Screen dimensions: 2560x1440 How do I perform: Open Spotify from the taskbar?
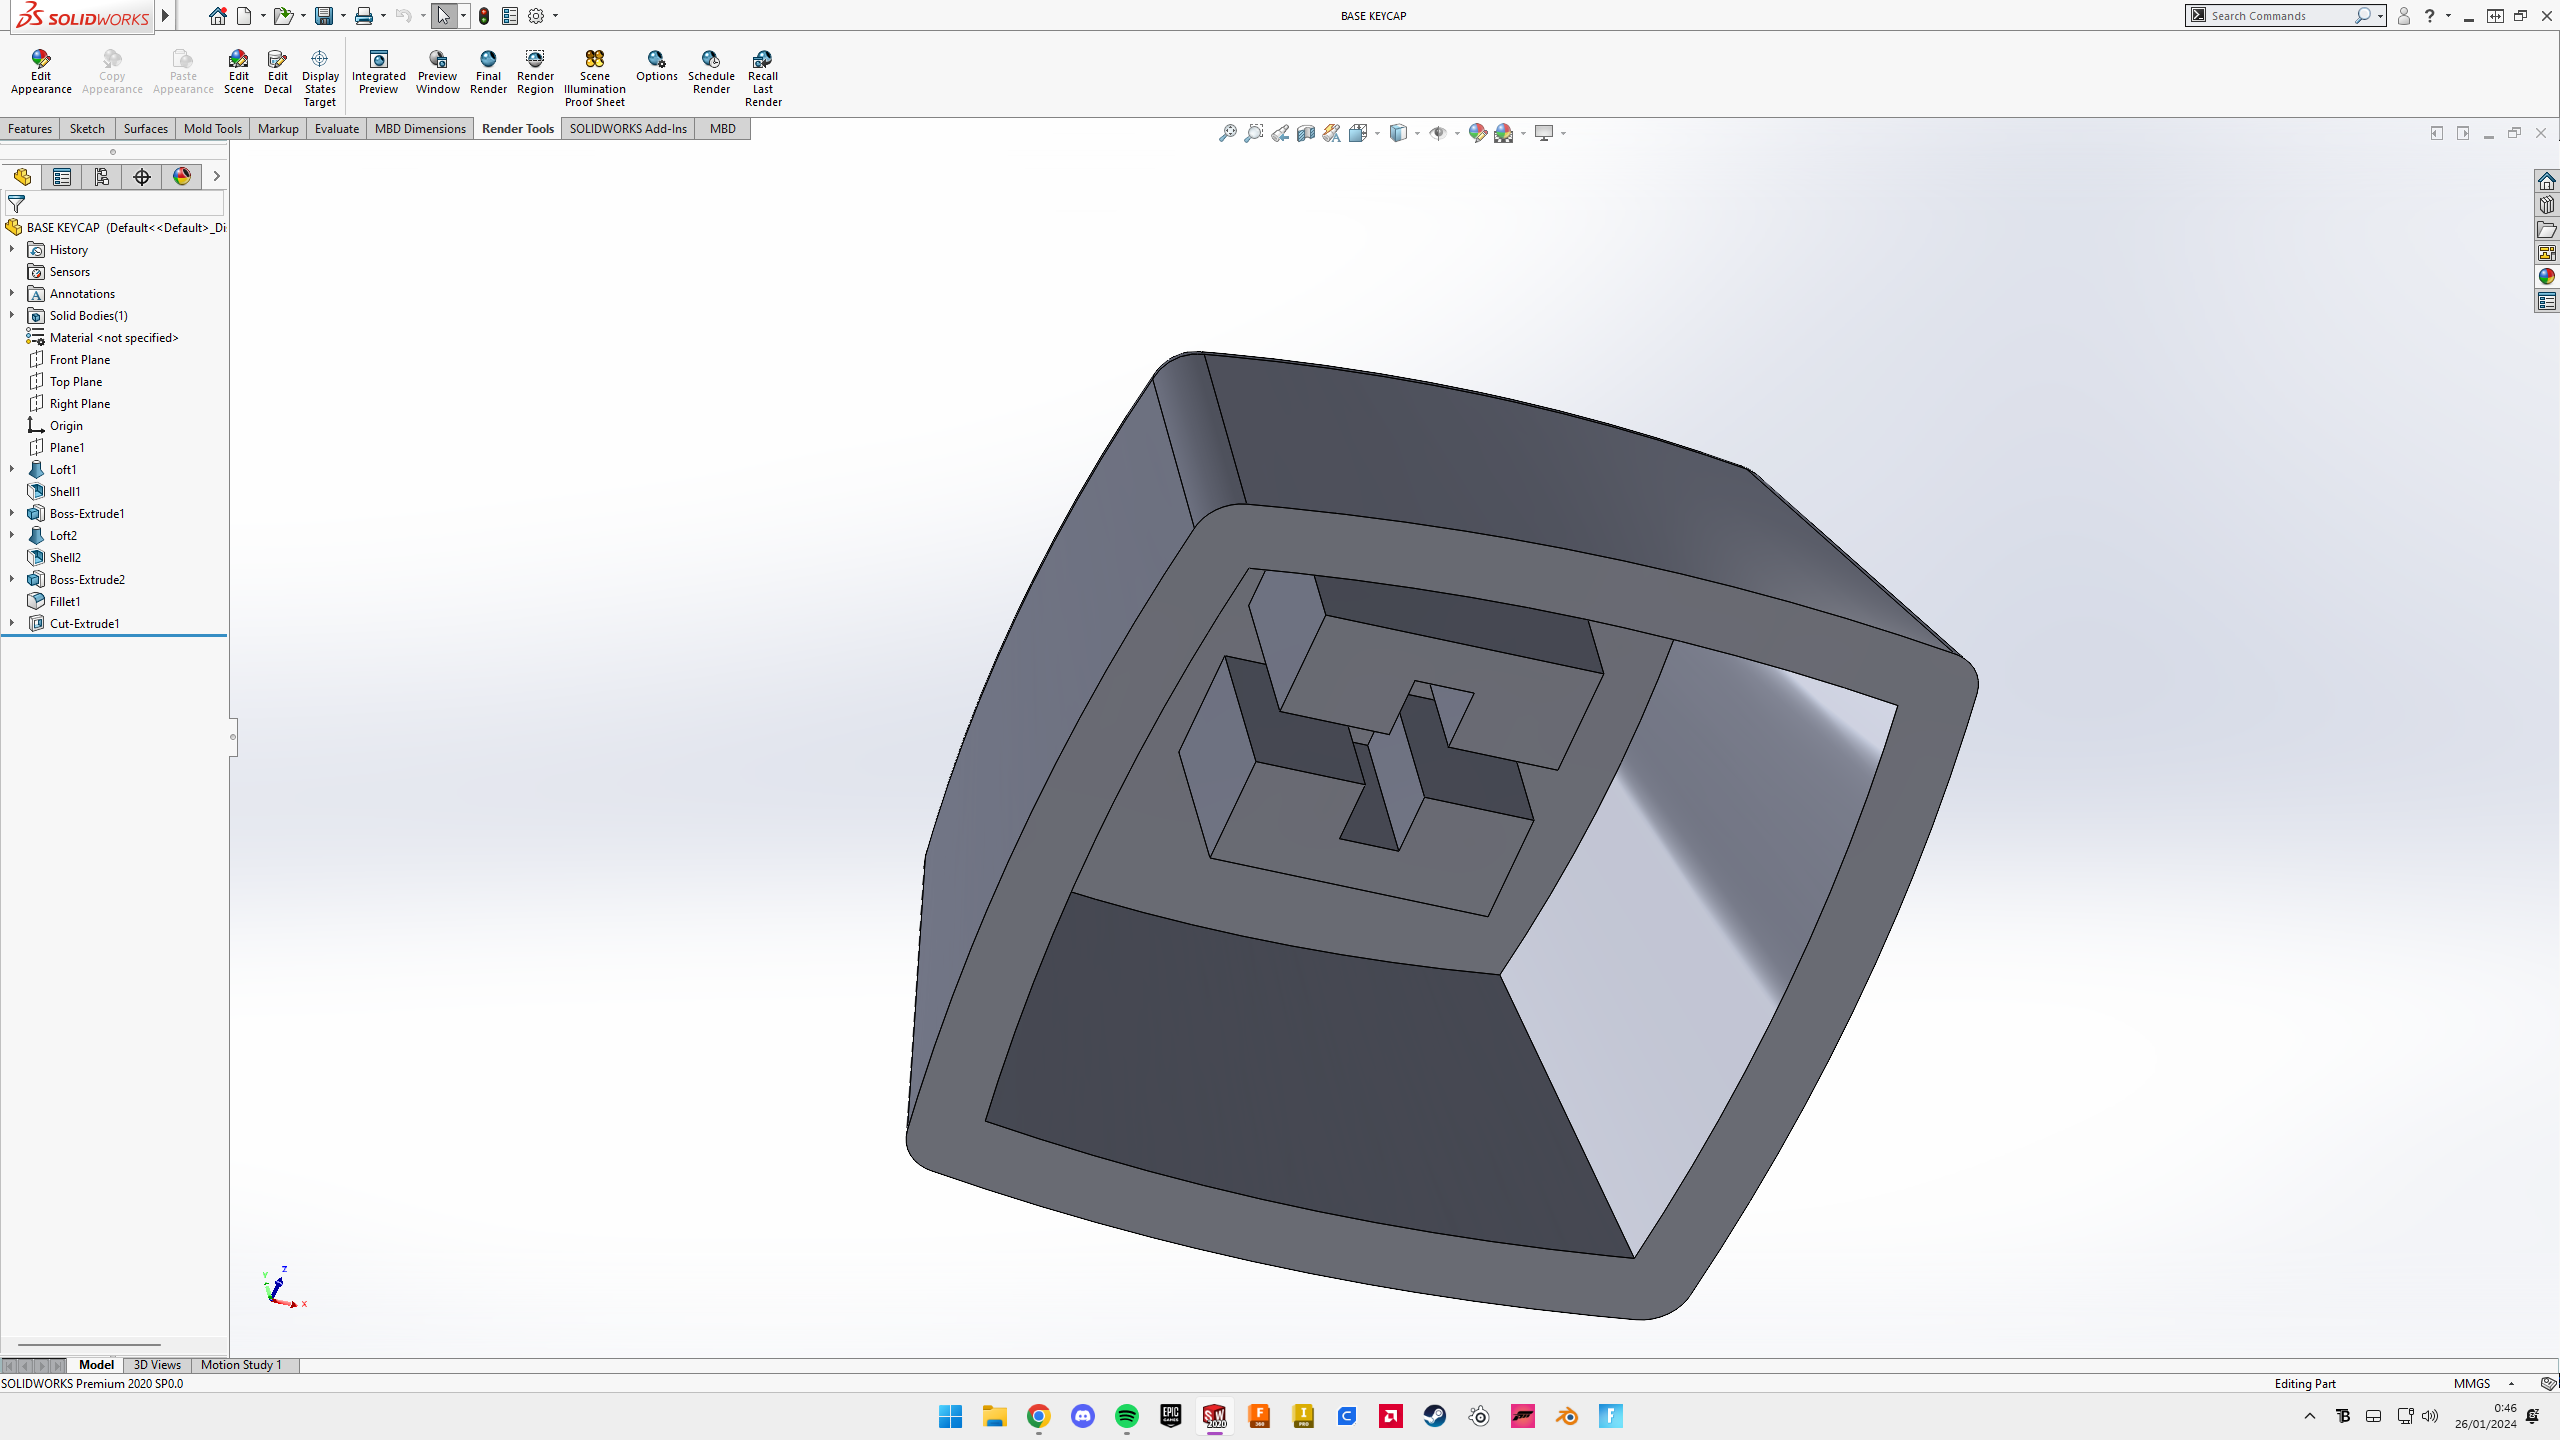(x=1127, y=1416)
